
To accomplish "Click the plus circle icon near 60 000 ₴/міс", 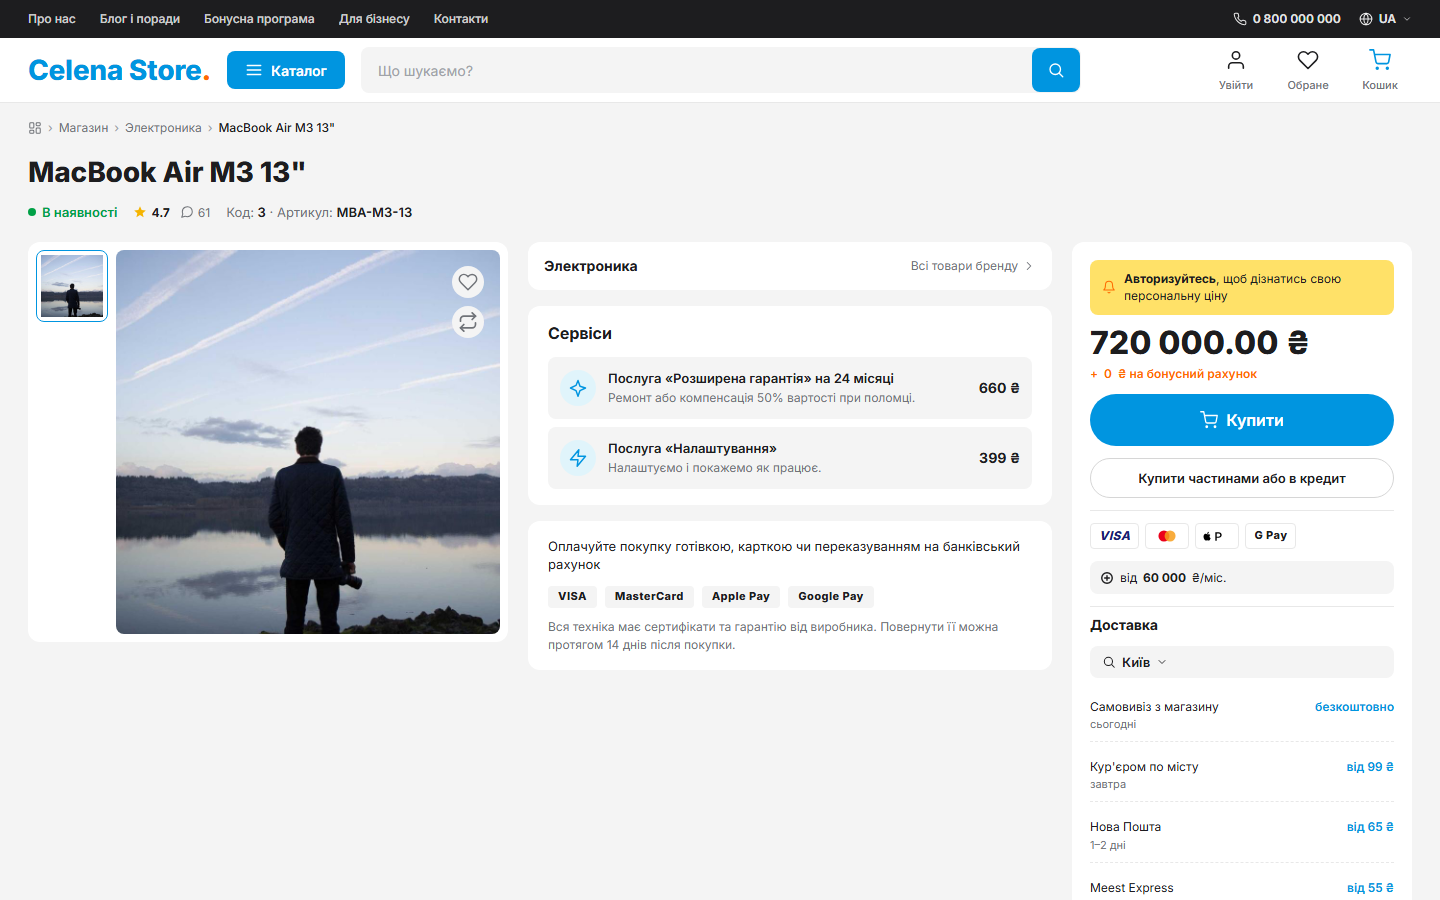I will 1107,578.
